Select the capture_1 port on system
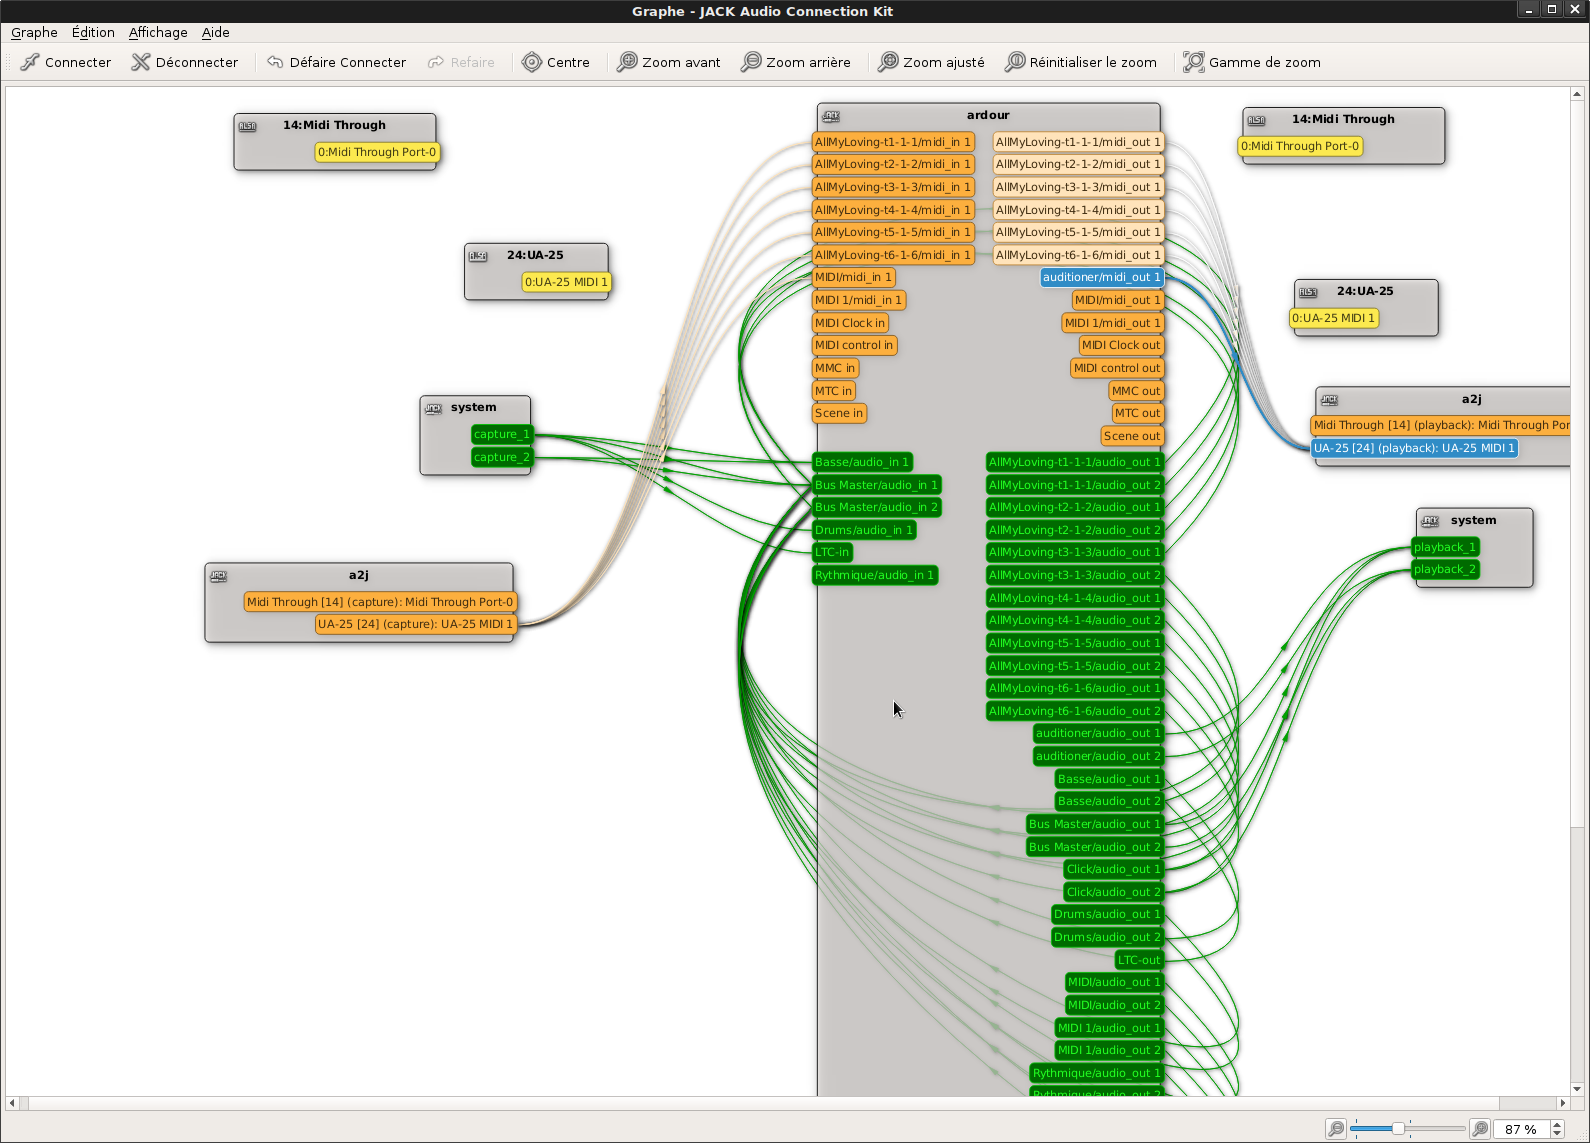 (x=501, y=434)
